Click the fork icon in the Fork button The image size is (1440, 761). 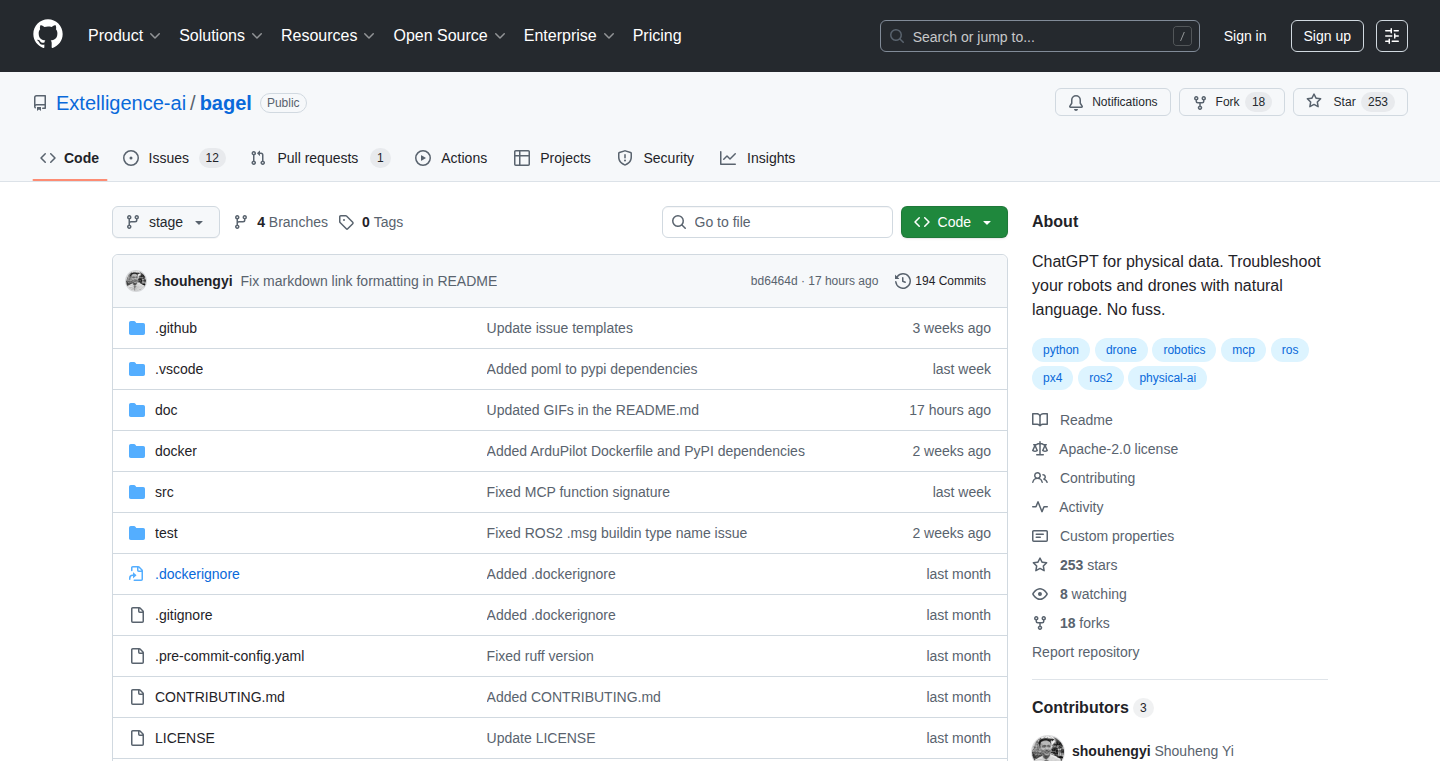pyautogui.click(x=1200, y=102)
